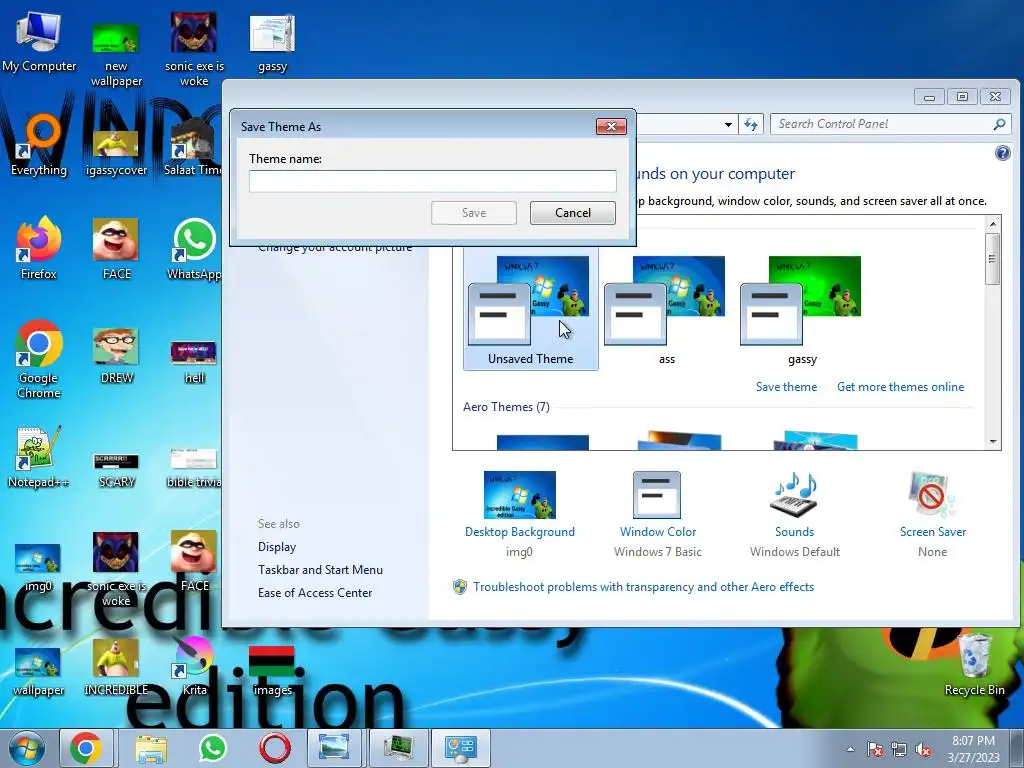Viewport: 1024px width, 768px height.
Task: Open the Start menu orb
Action: (x=27, y=748)
